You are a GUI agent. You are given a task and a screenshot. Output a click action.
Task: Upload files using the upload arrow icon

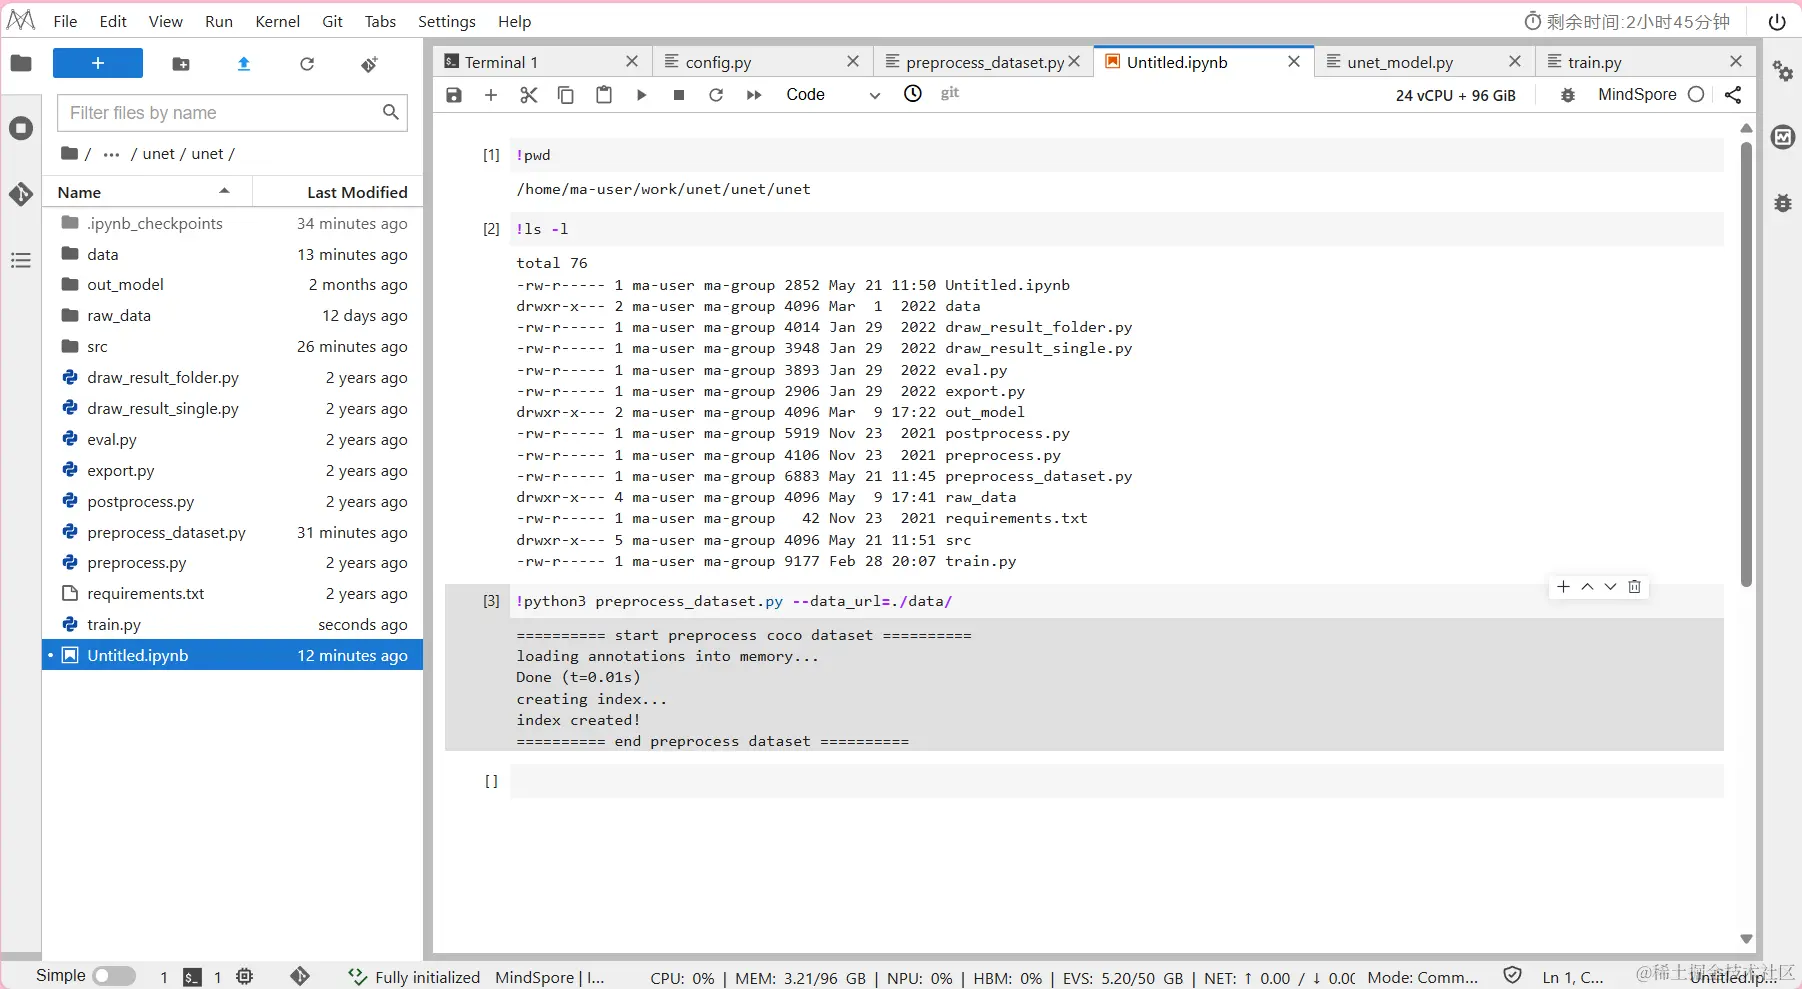point(244,64)
